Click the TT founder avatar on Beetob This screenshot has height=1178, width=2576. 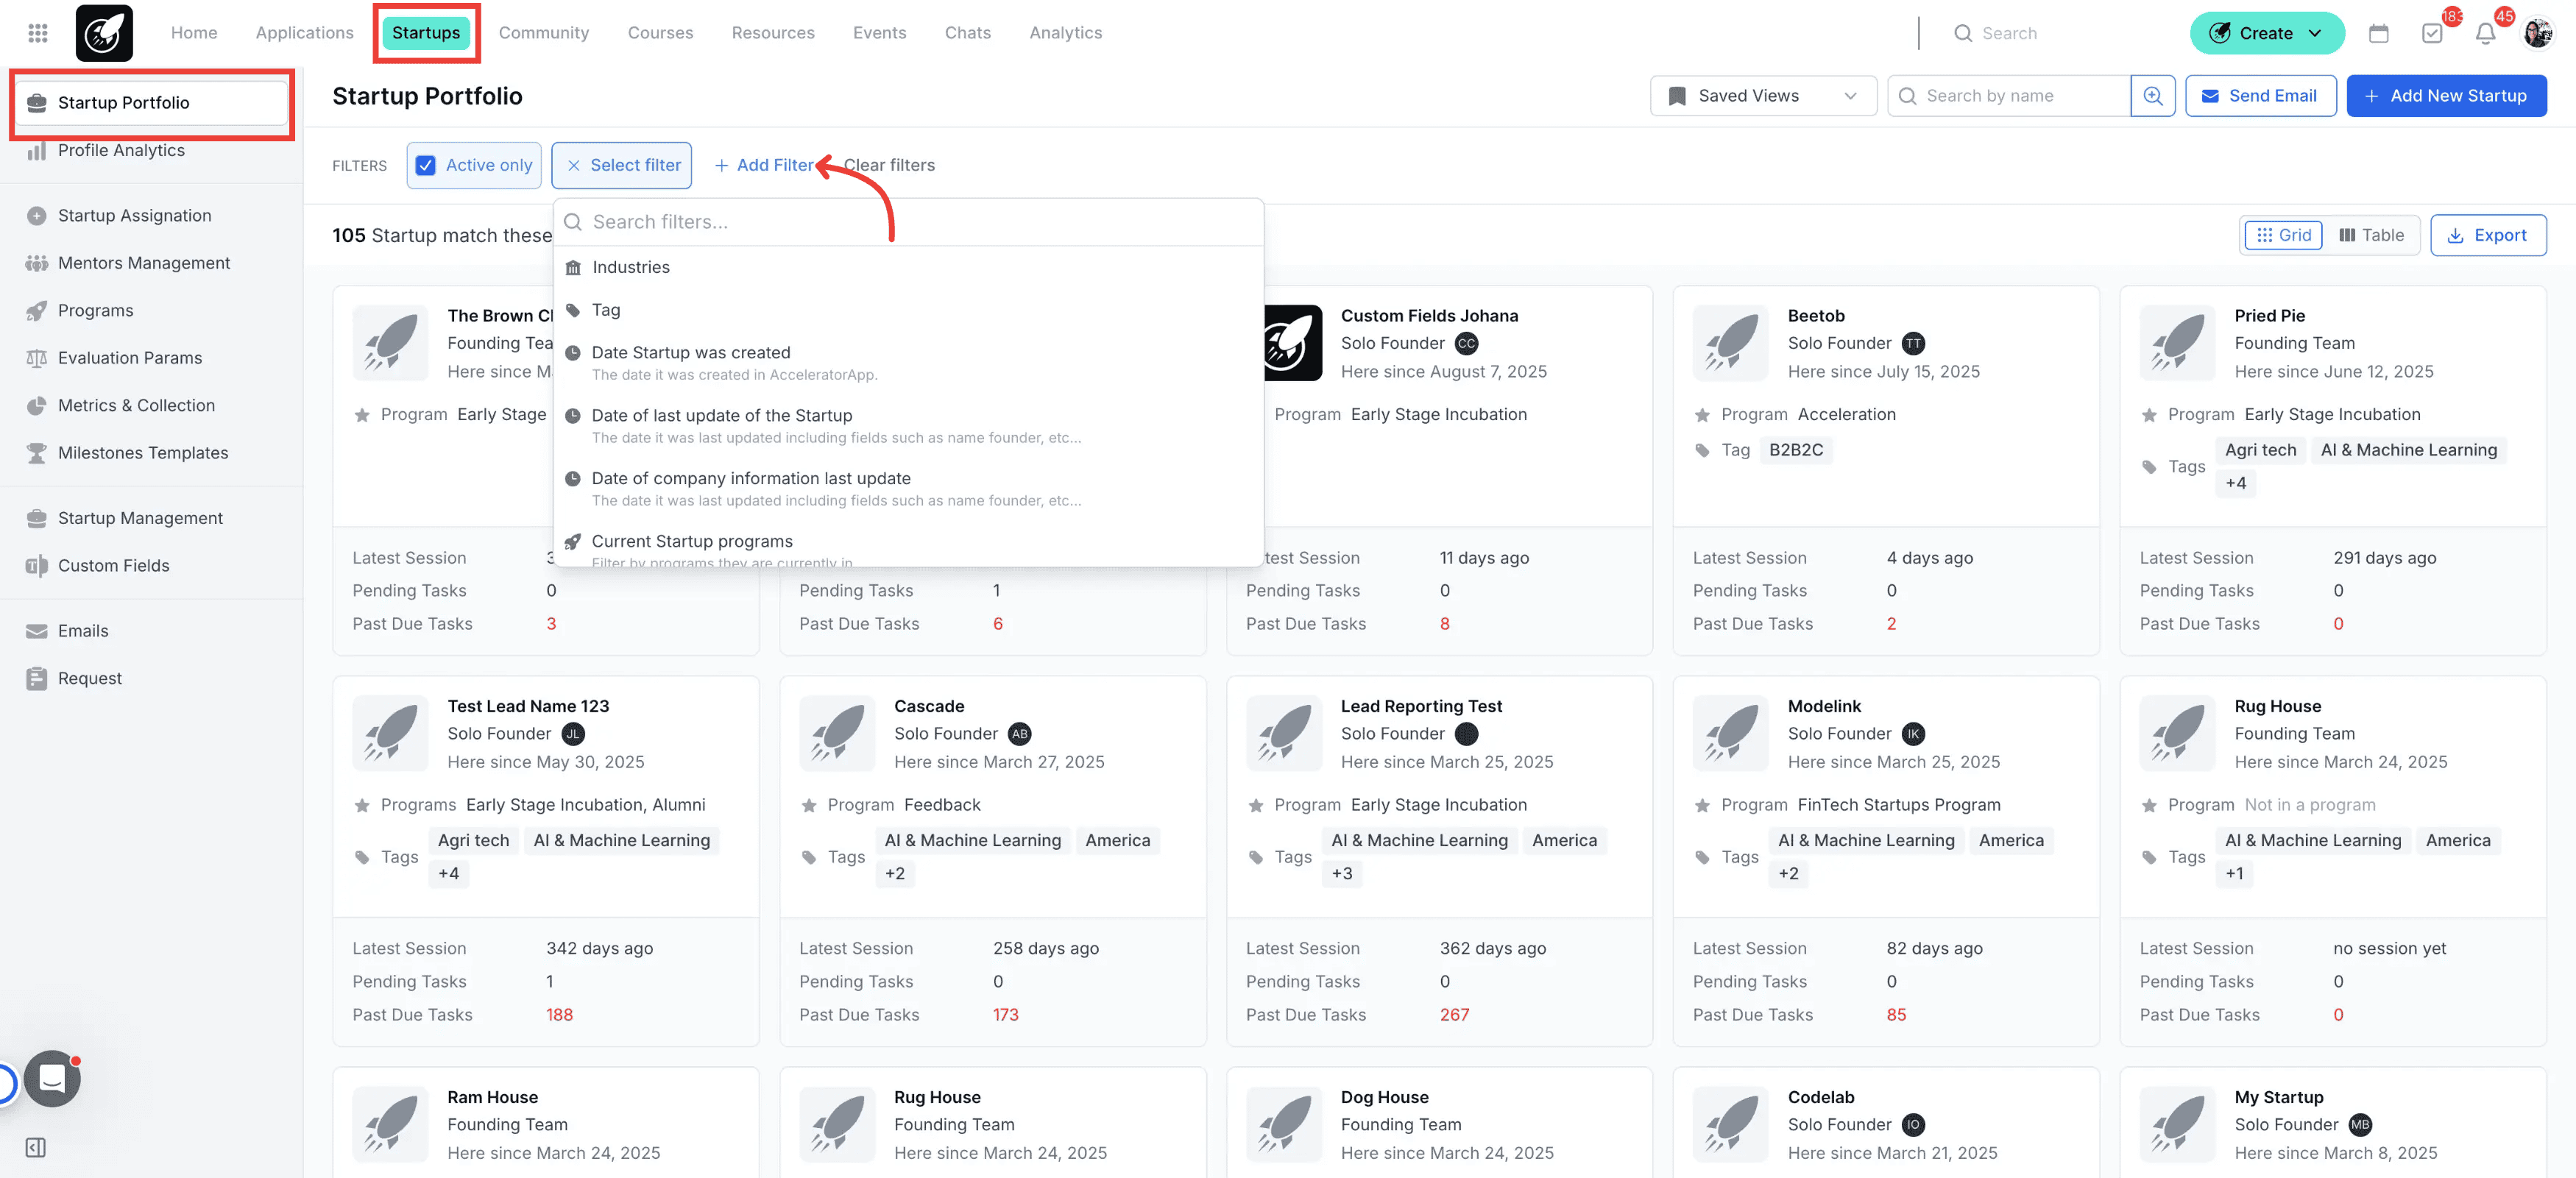pos(1913,343)
